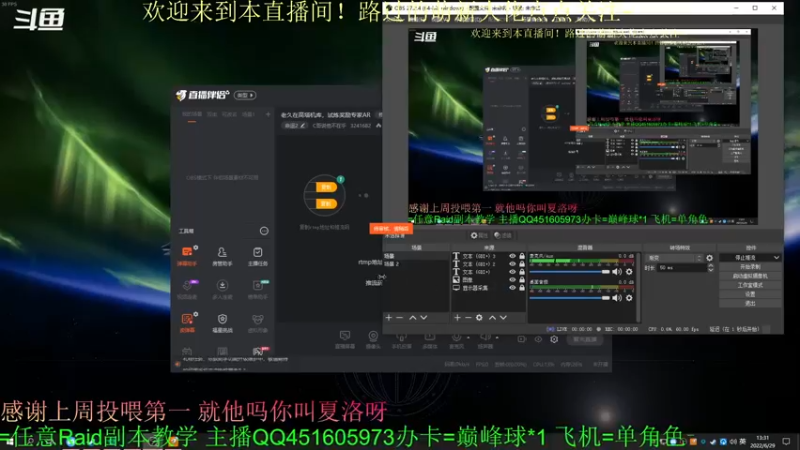
Task: Toggle lock on 图像 source
Action: point(522,280)
